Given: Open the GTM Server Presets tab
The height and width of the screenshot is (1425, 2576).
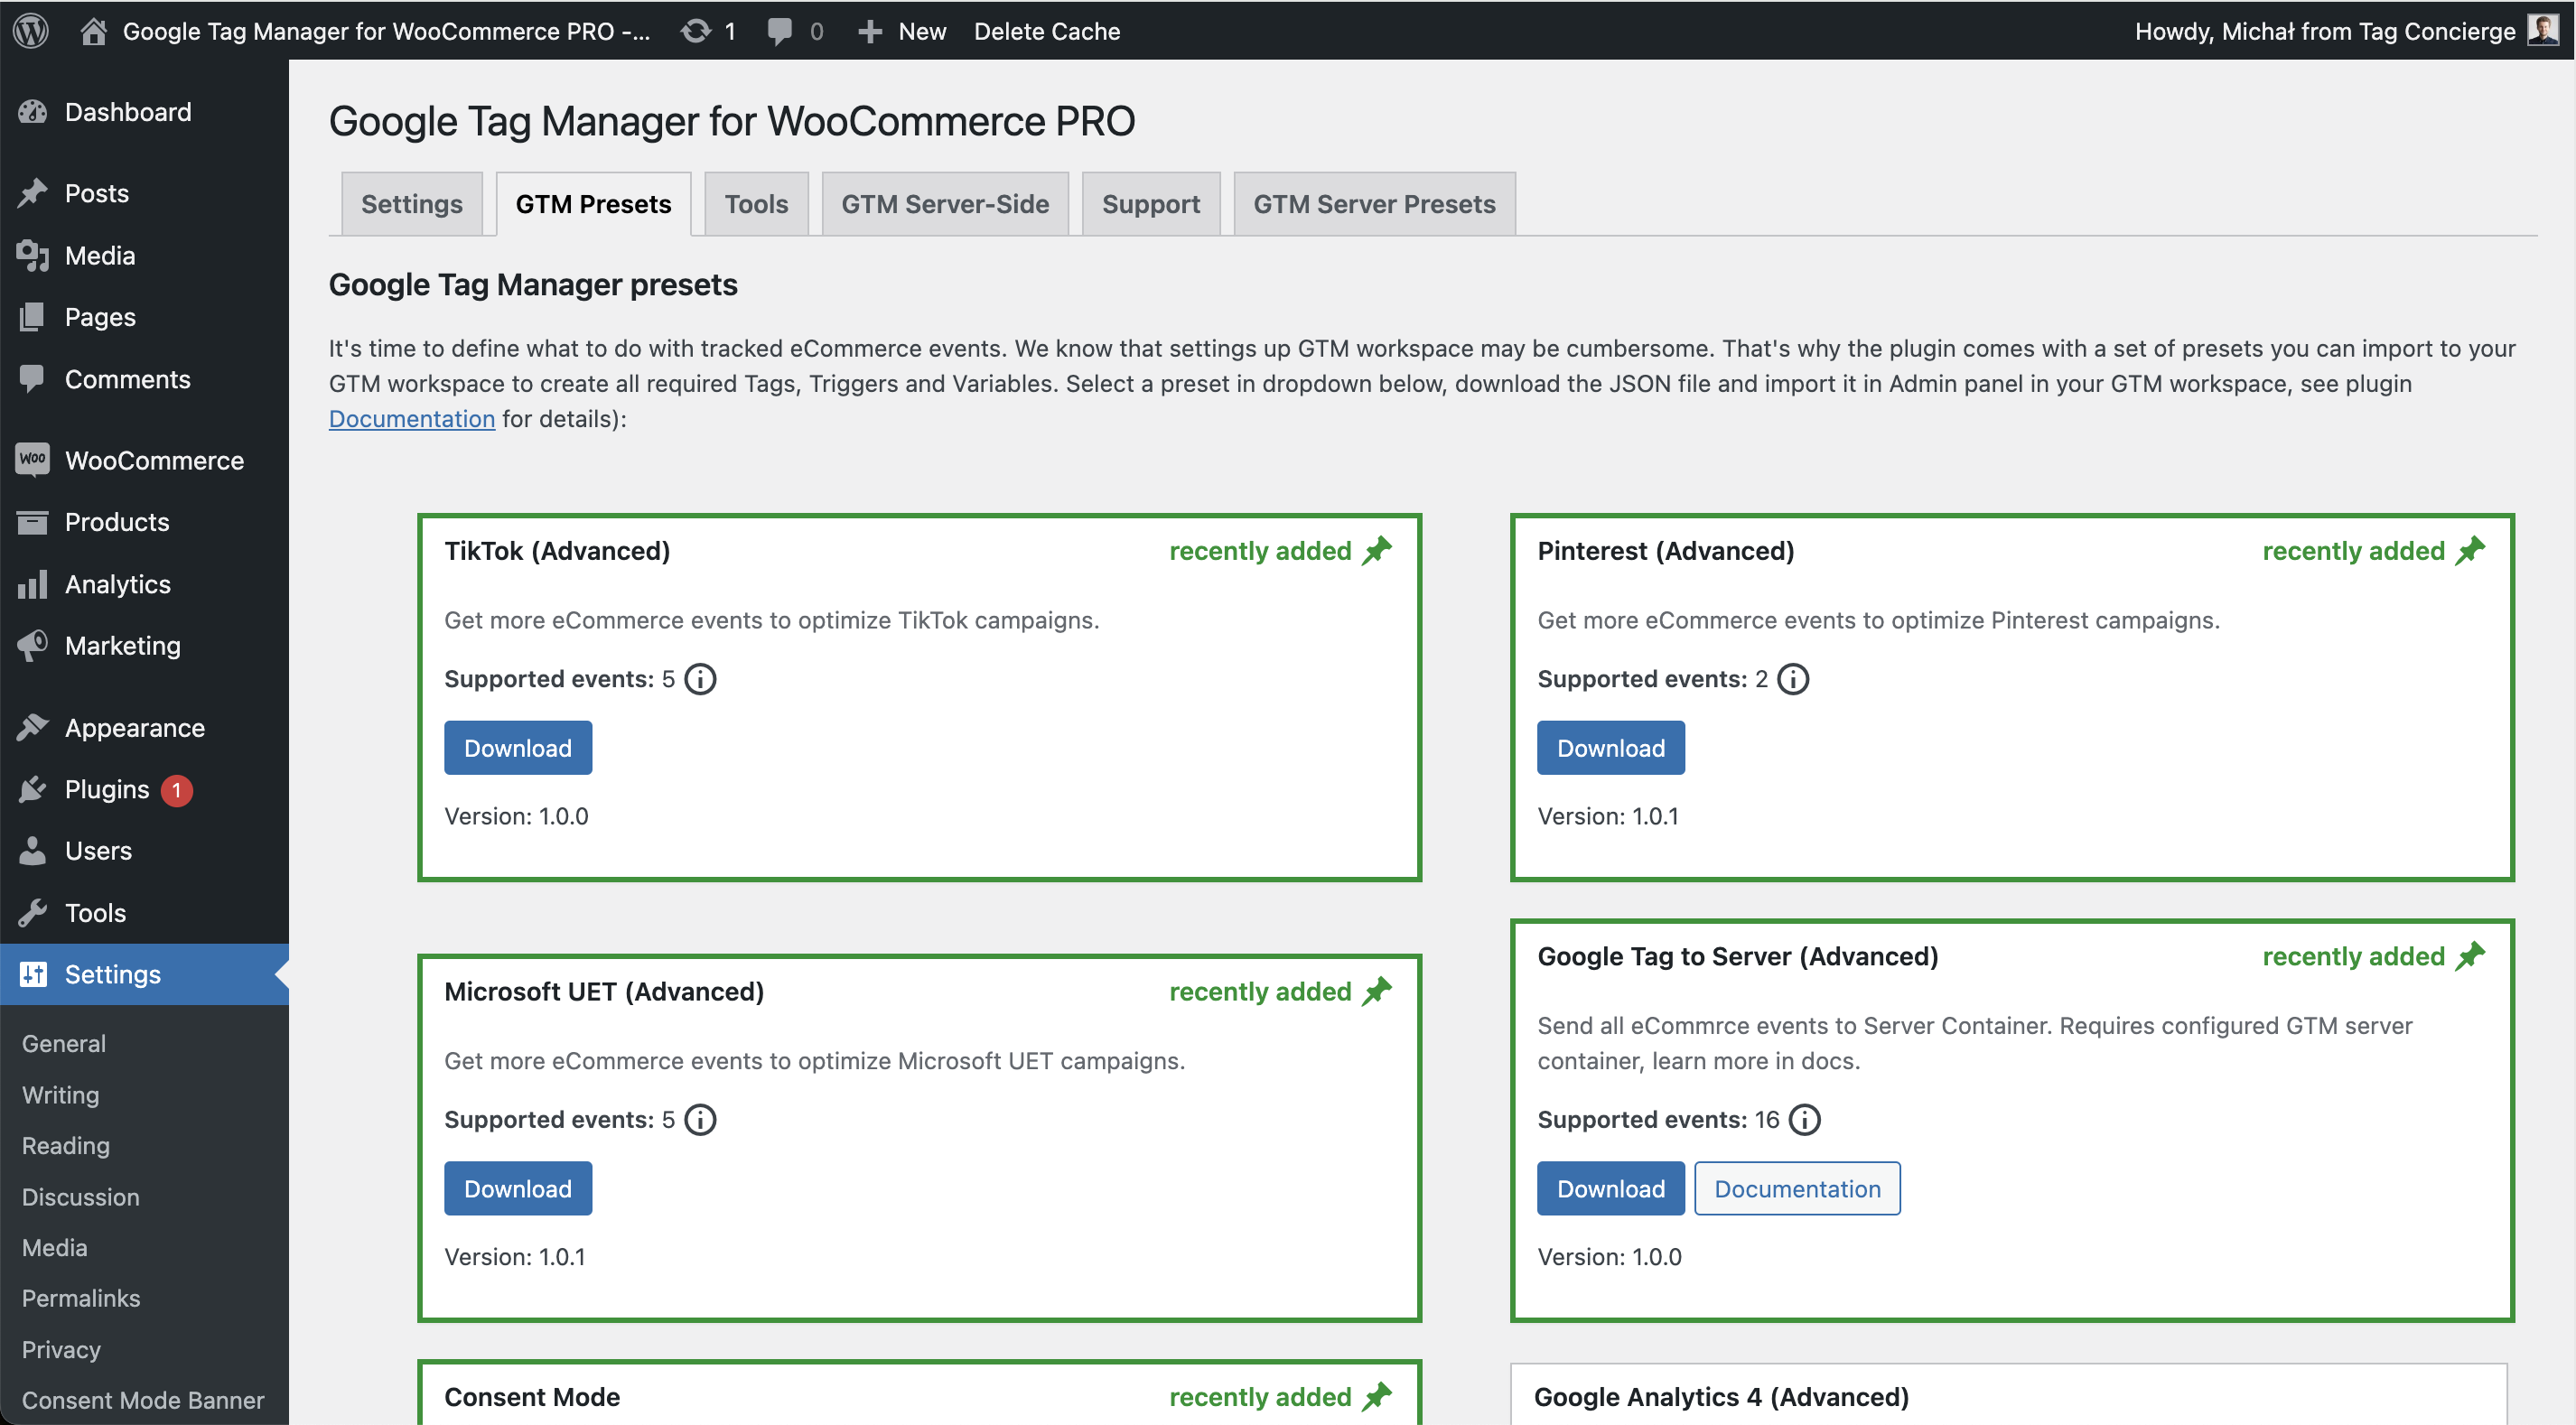Looking at the screenshot, I should [1374, 204].
